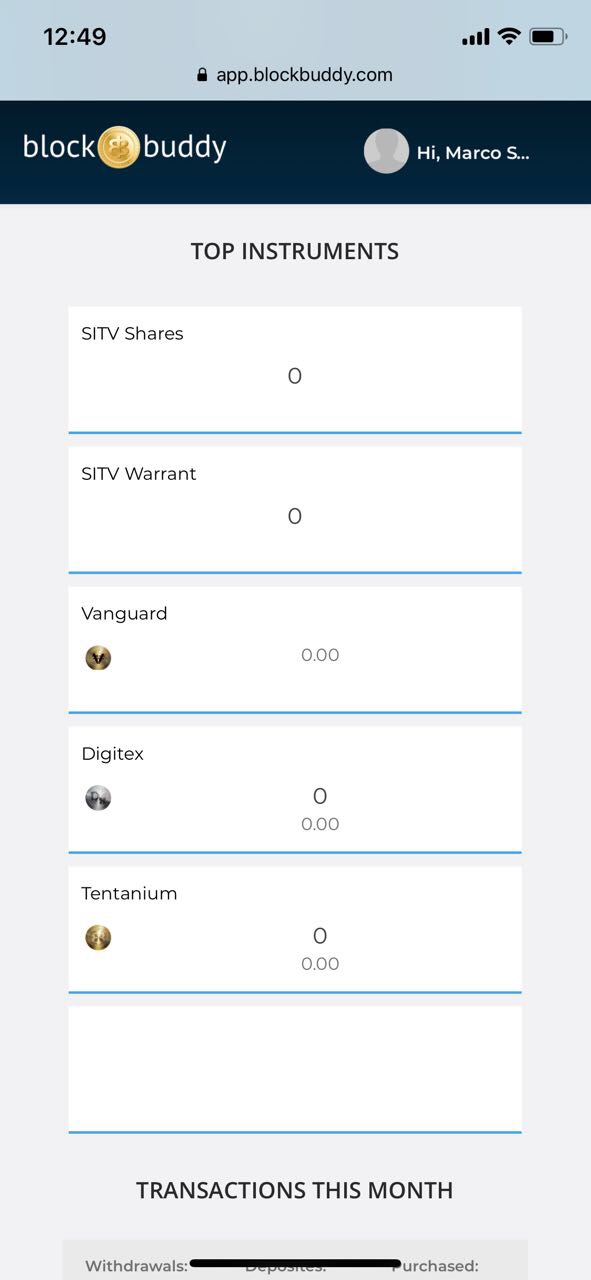Tap the battery status icon
The width and height of the screenshot is (591, 1280).
(x=548, y=37)
